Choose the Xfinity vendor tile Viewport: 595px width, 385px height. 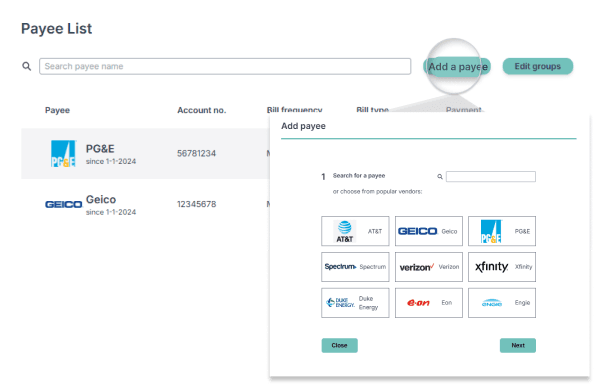(502, 267)
